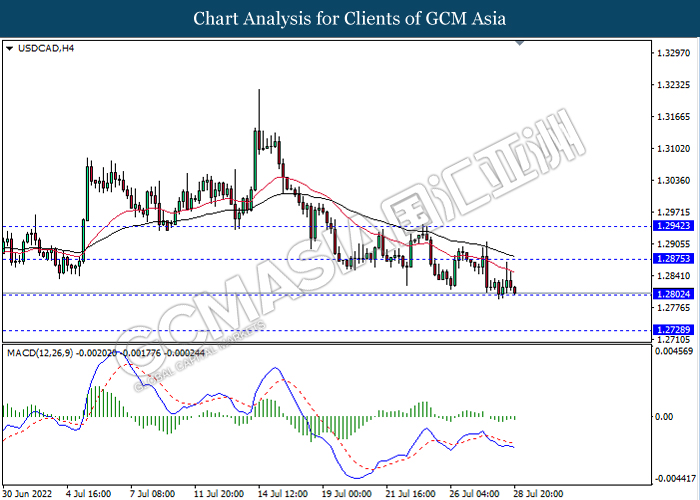The width and height of the screenshot is (700, 500).
Task: Click the Chart Analysis for Clients of GCM Asia title
Action: point(350,19)
